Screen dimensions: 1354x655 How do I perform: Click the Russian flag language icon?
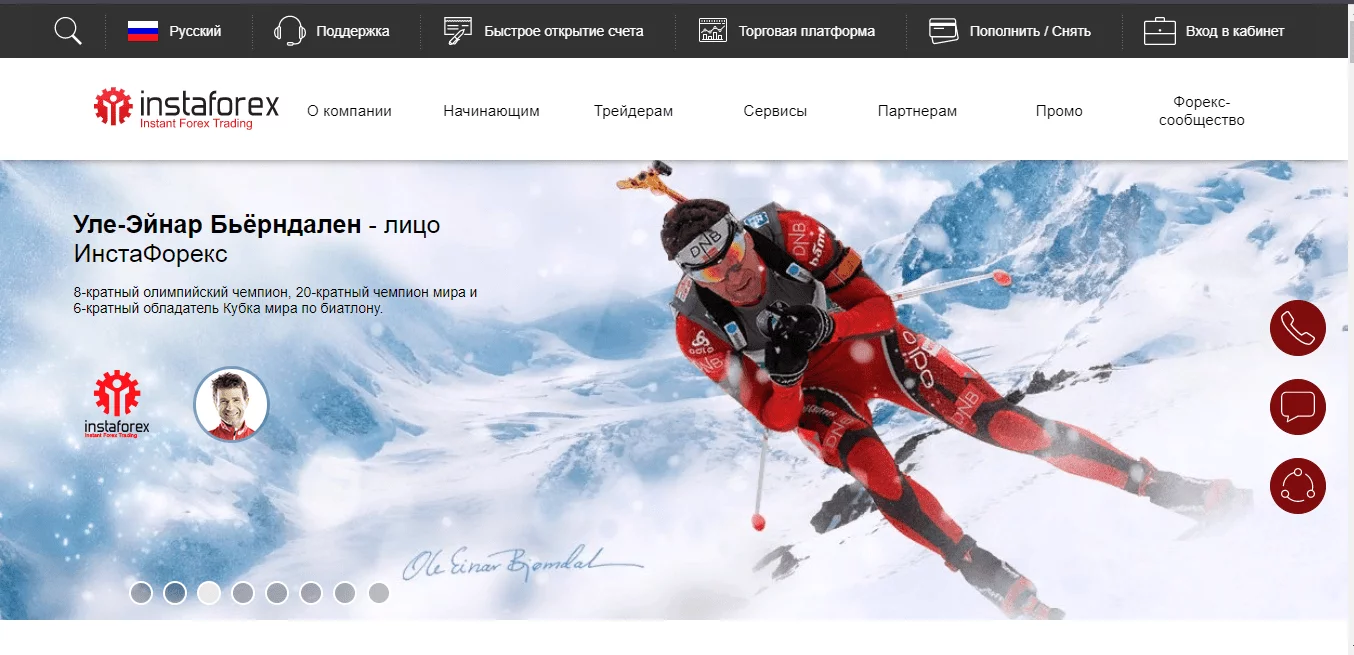(x=143, y=31)
